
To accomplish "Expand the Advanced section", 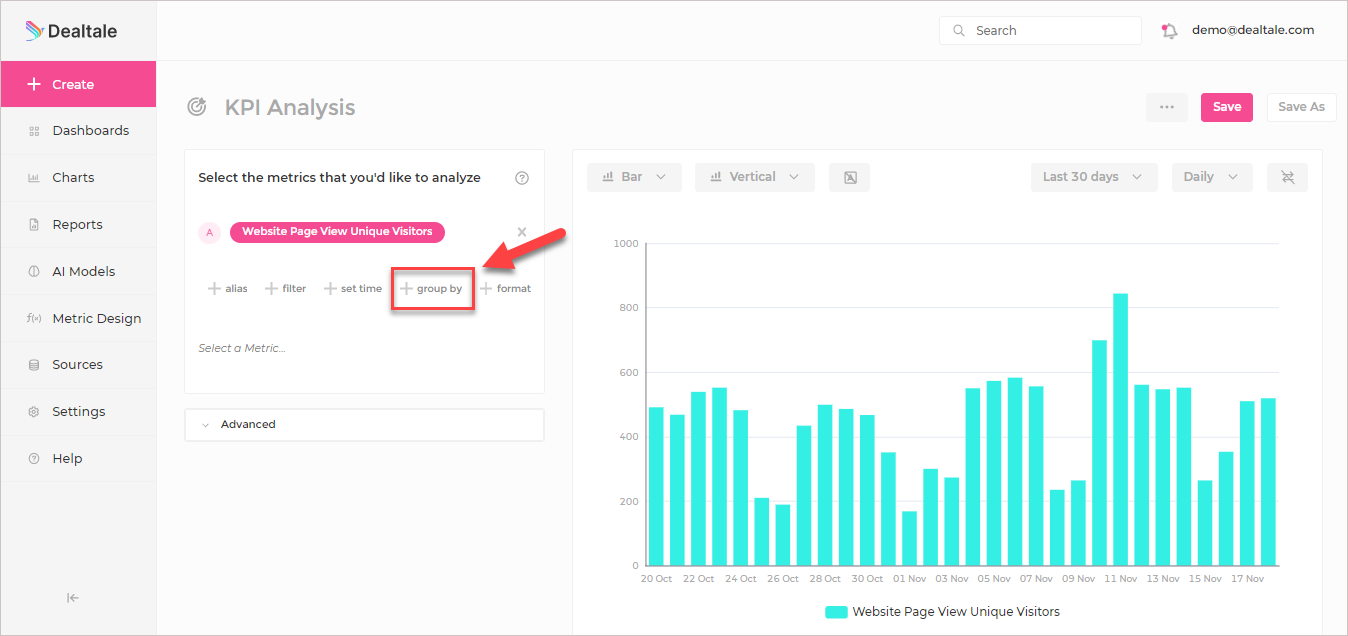I will tap(364, 424).
